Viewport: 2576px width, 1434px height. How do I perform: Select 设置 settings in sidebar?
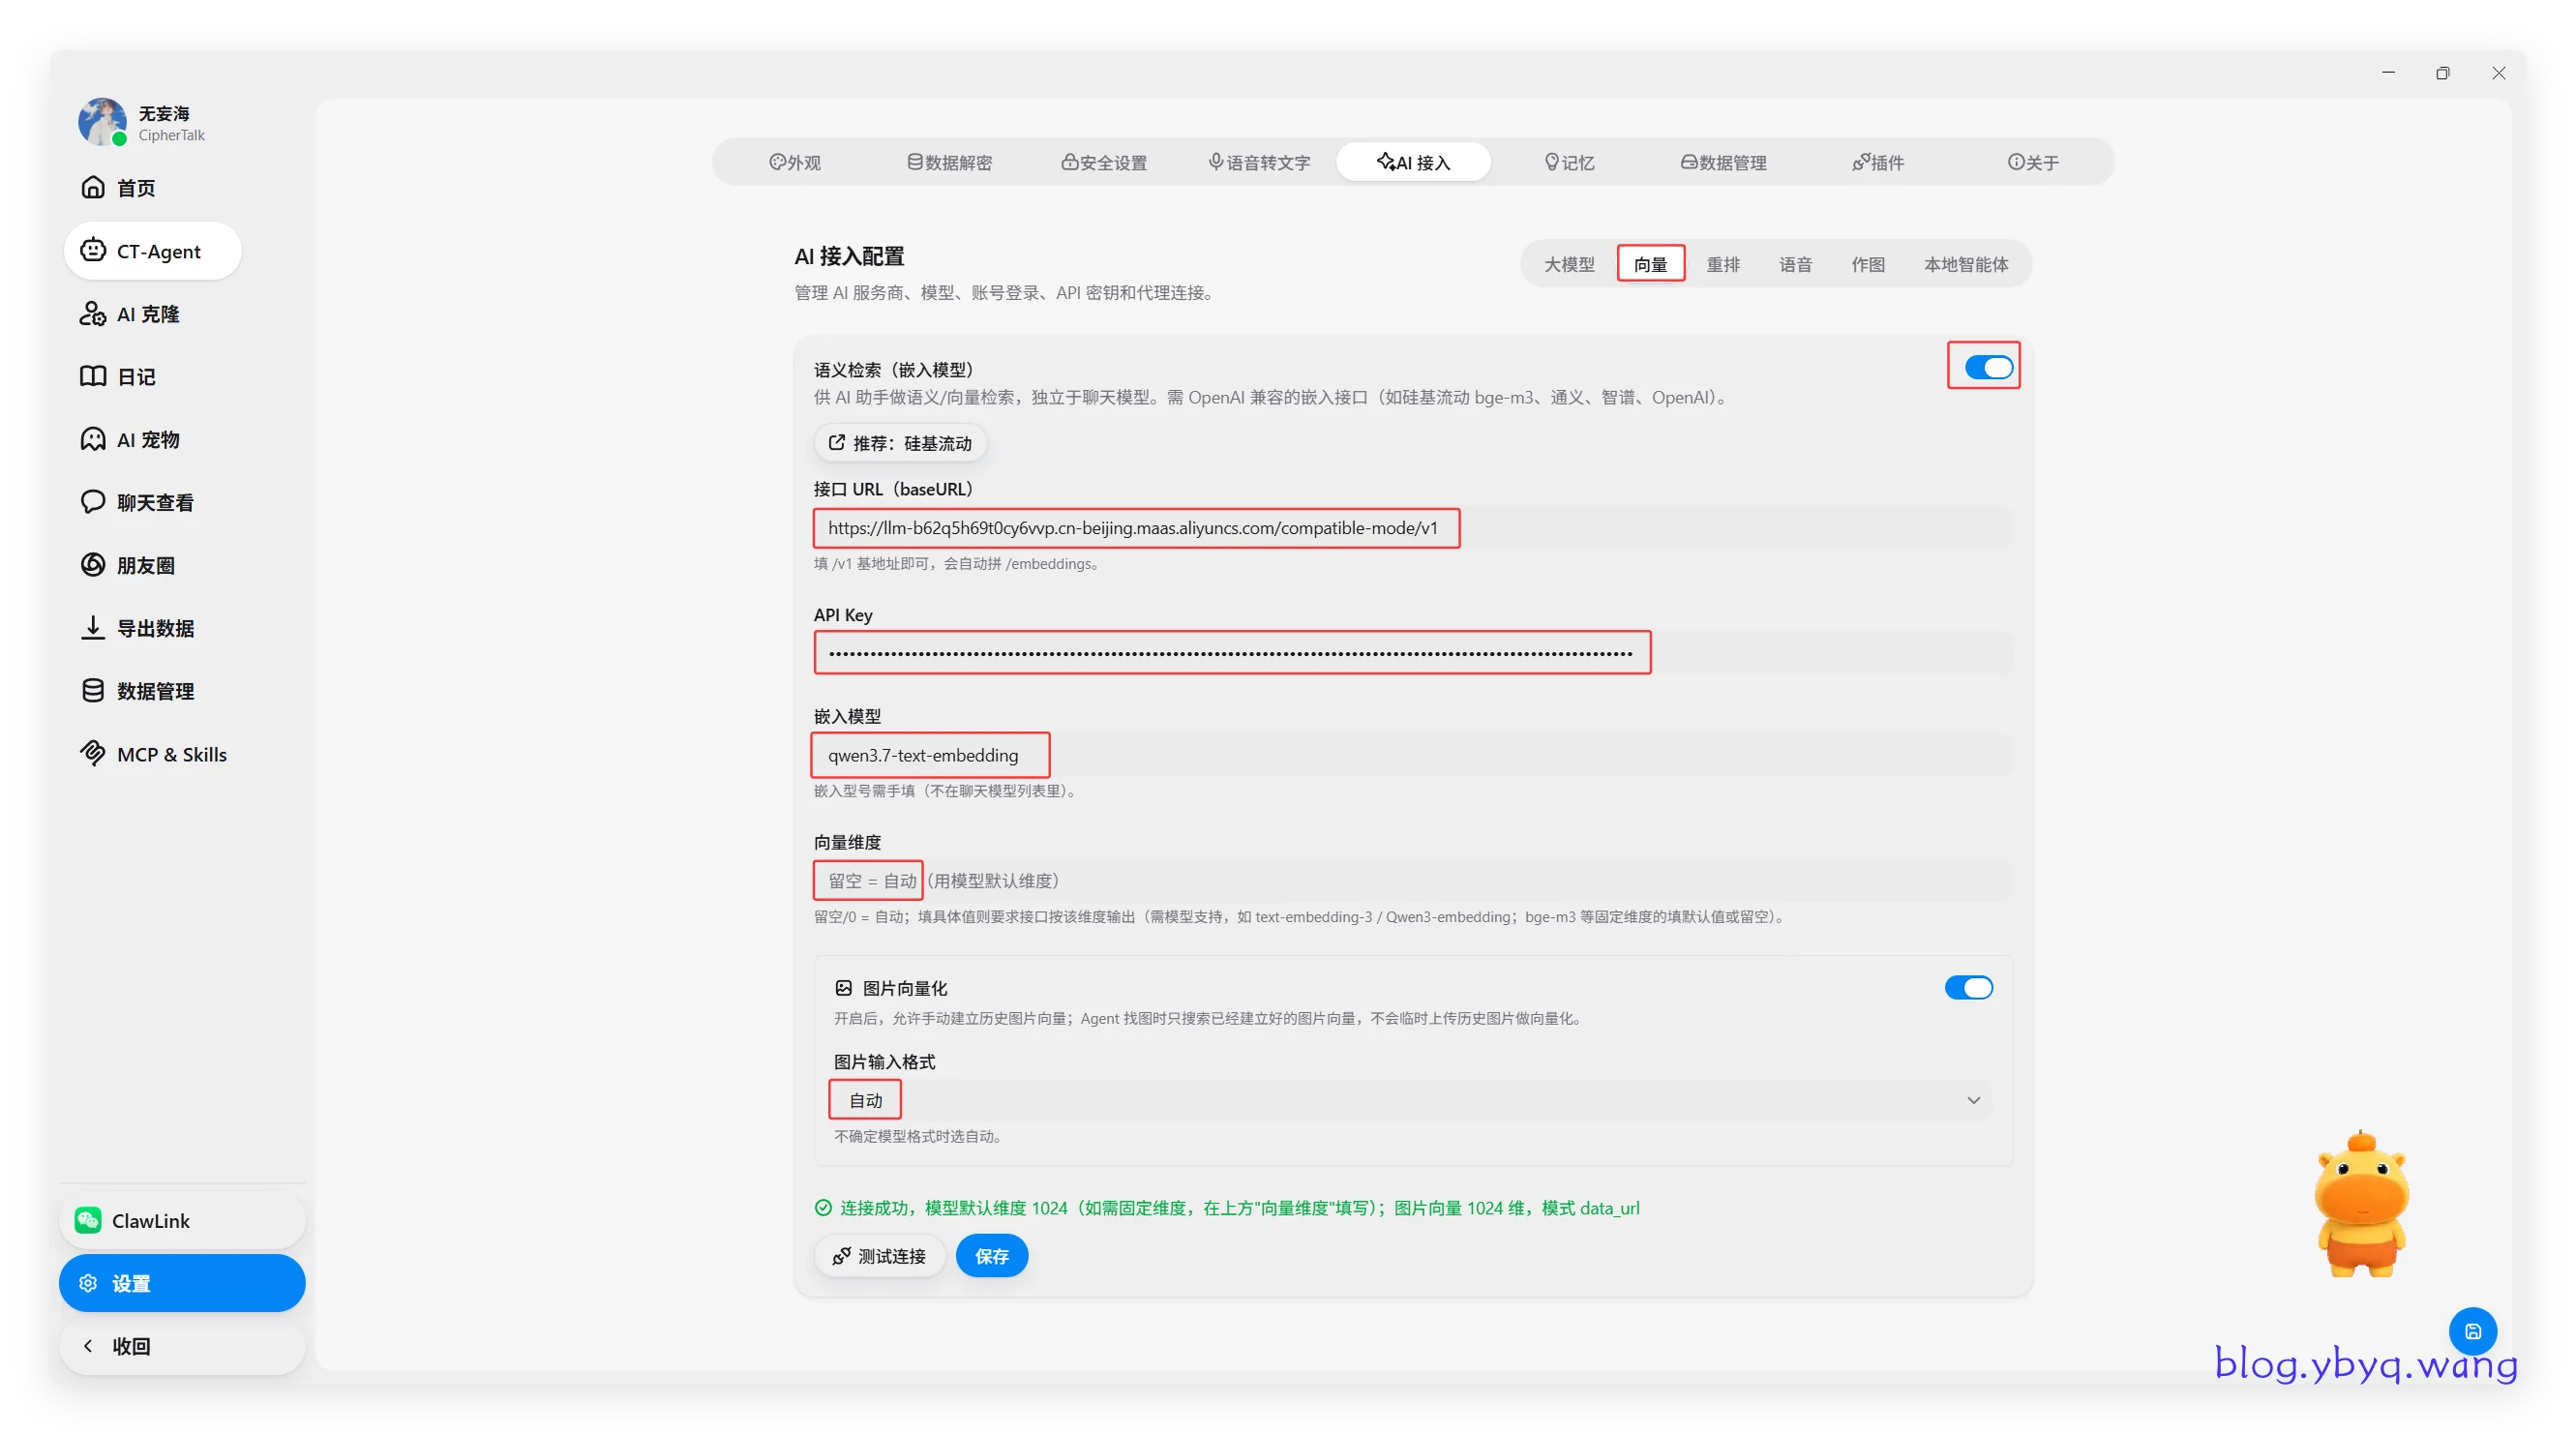182,1283
